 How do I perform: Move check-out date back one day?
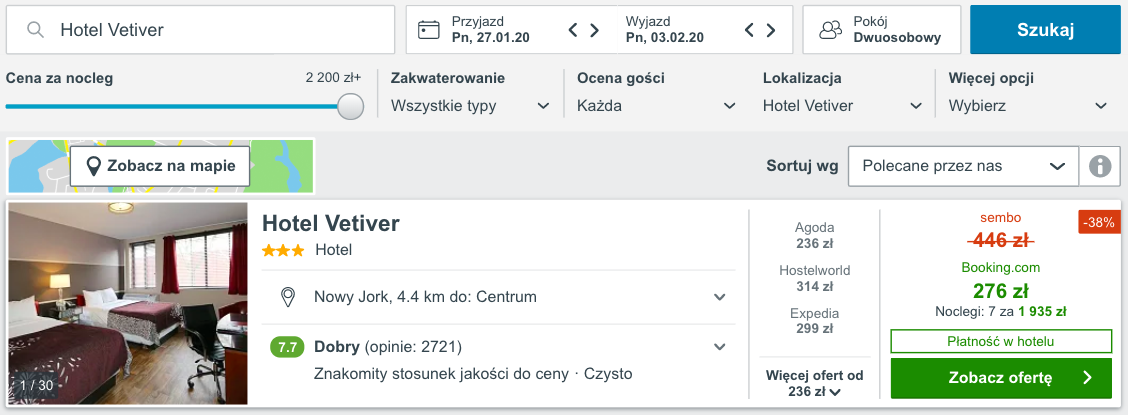[749, 30]
